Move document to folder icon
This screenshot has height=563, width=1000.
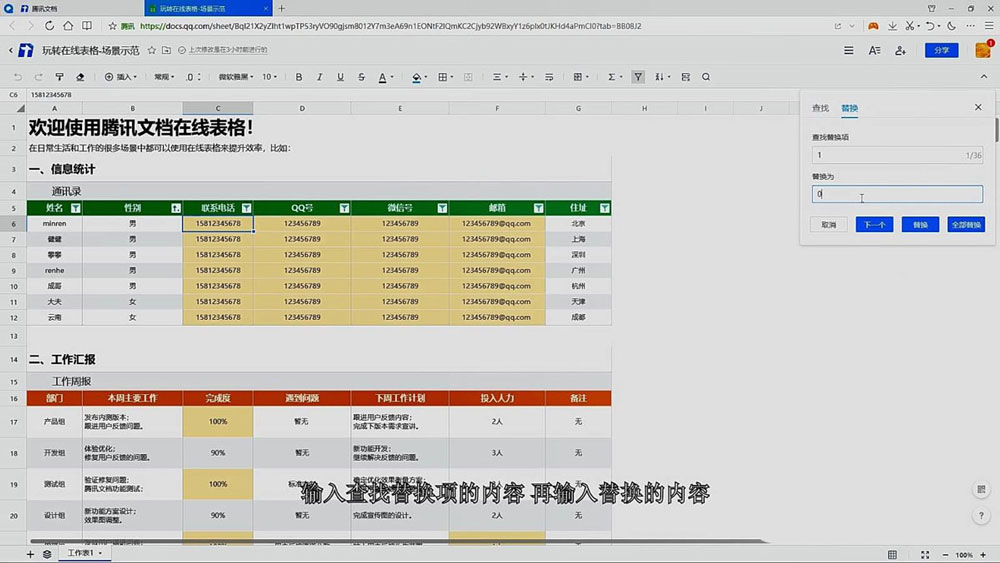pos(166,50)
